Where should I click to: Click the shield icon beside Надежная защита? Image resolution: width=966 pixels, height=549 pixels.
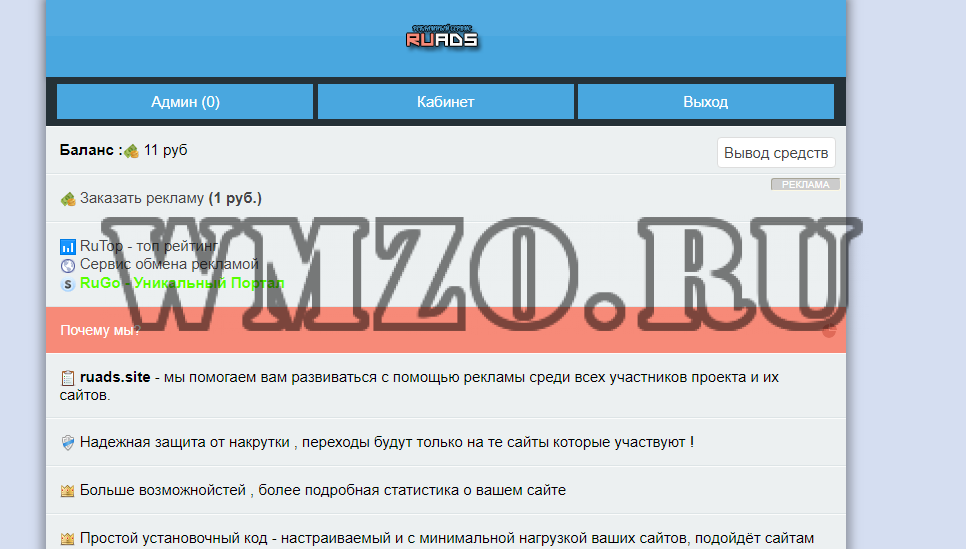click(x=68, y=442)
